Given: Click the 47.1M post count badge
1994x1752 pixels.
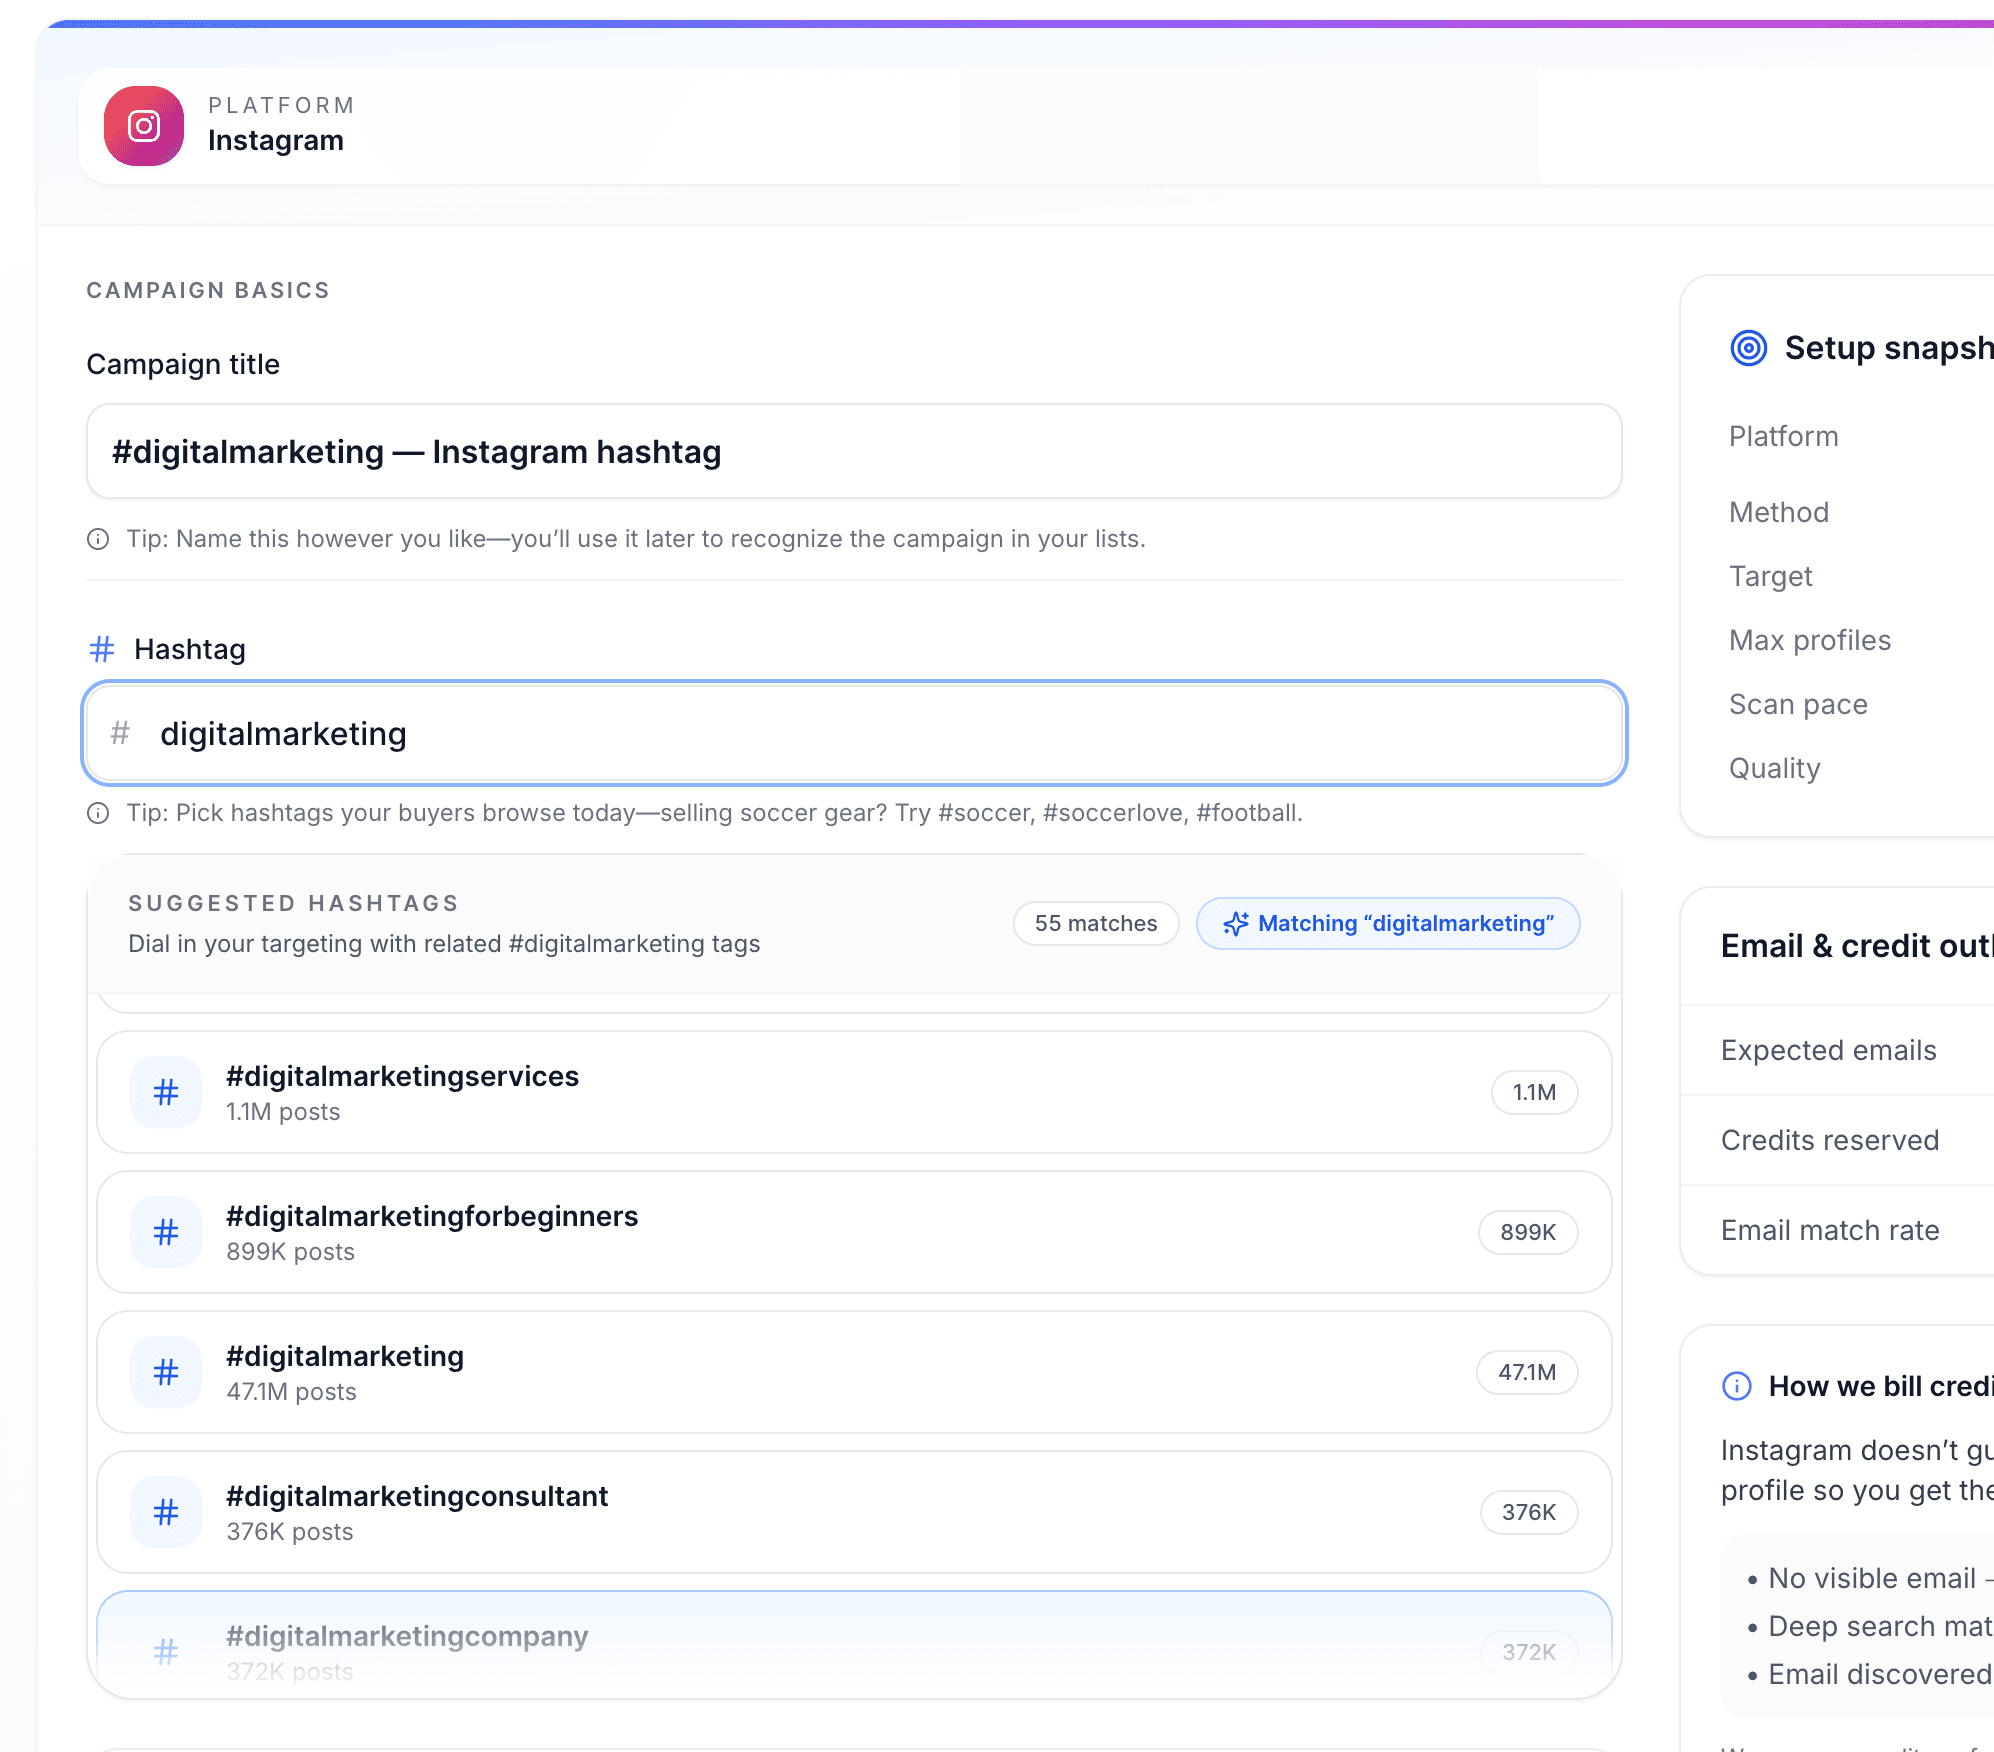Looking at the screenshot, I should (1527, 1372).
